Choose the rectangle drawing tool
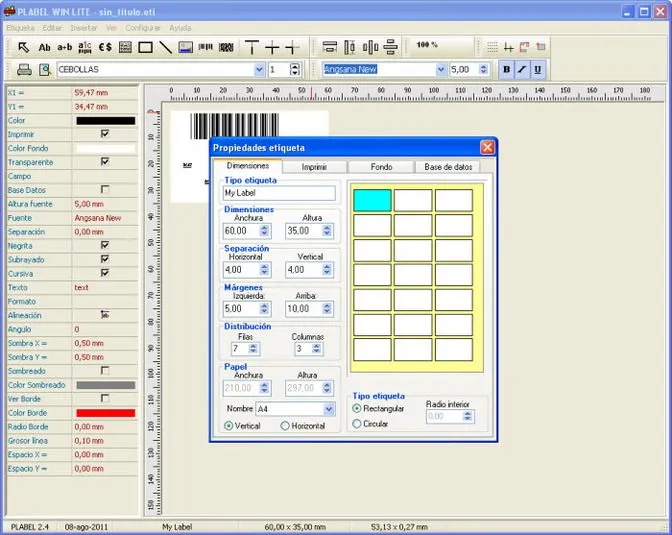672x535 pixels. (x=145, y=47)
